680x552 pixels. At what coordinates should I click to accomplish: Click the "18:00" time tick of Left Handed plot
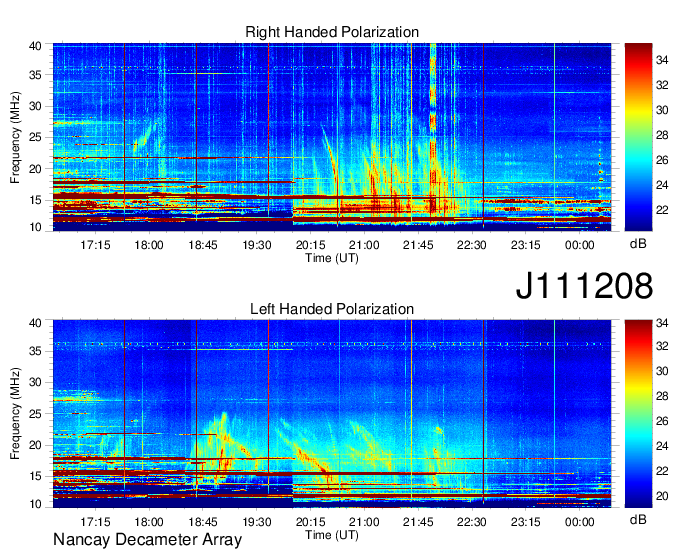click(x=149, y=522)
